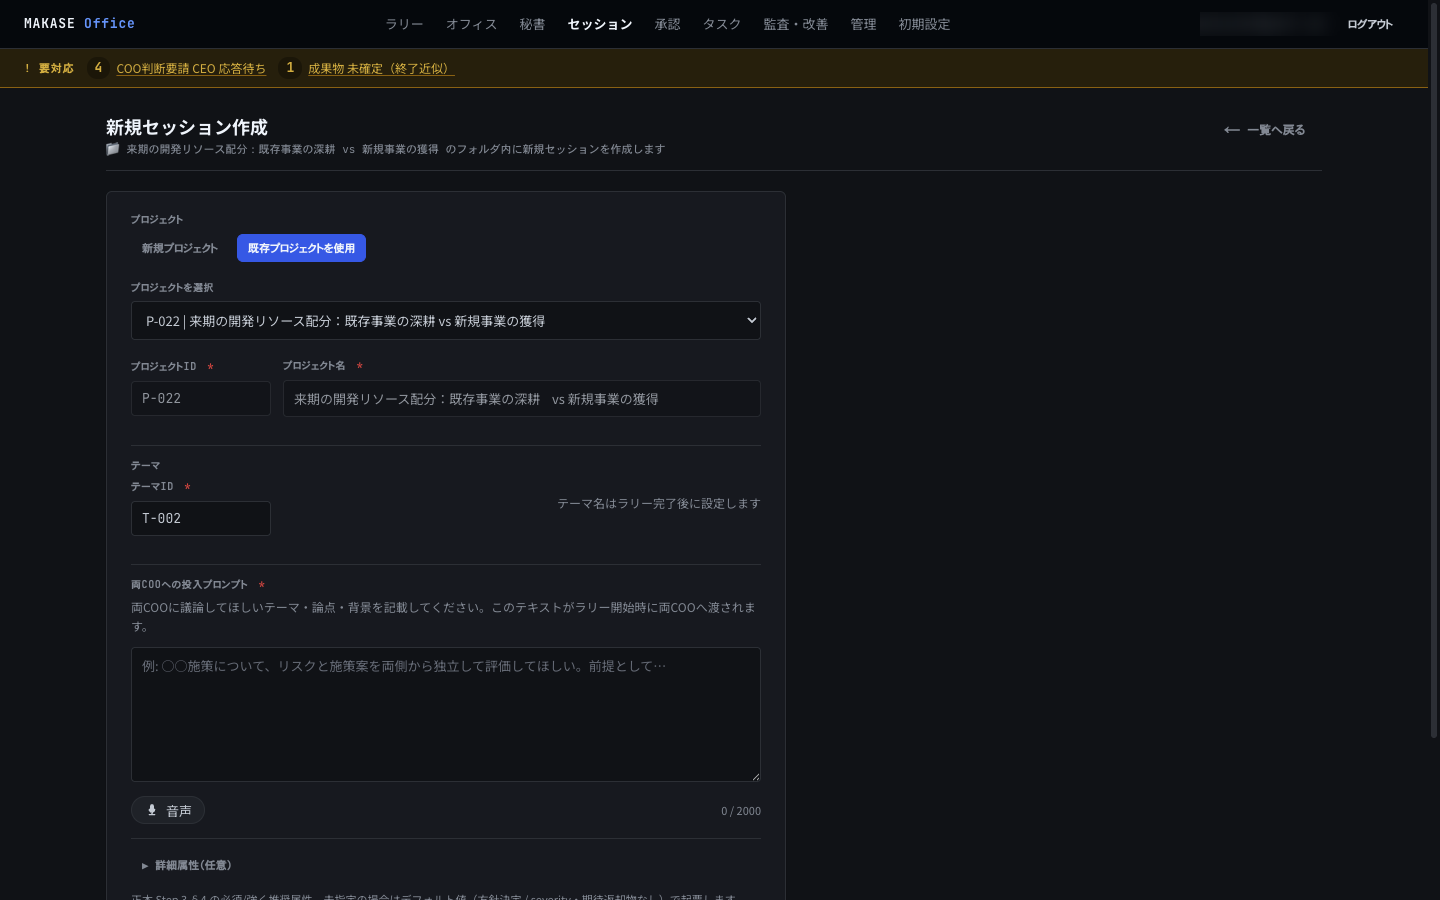Select the セッション nav tab
The height and width of the screenshot is (900, 1440).
click(600, 24)
